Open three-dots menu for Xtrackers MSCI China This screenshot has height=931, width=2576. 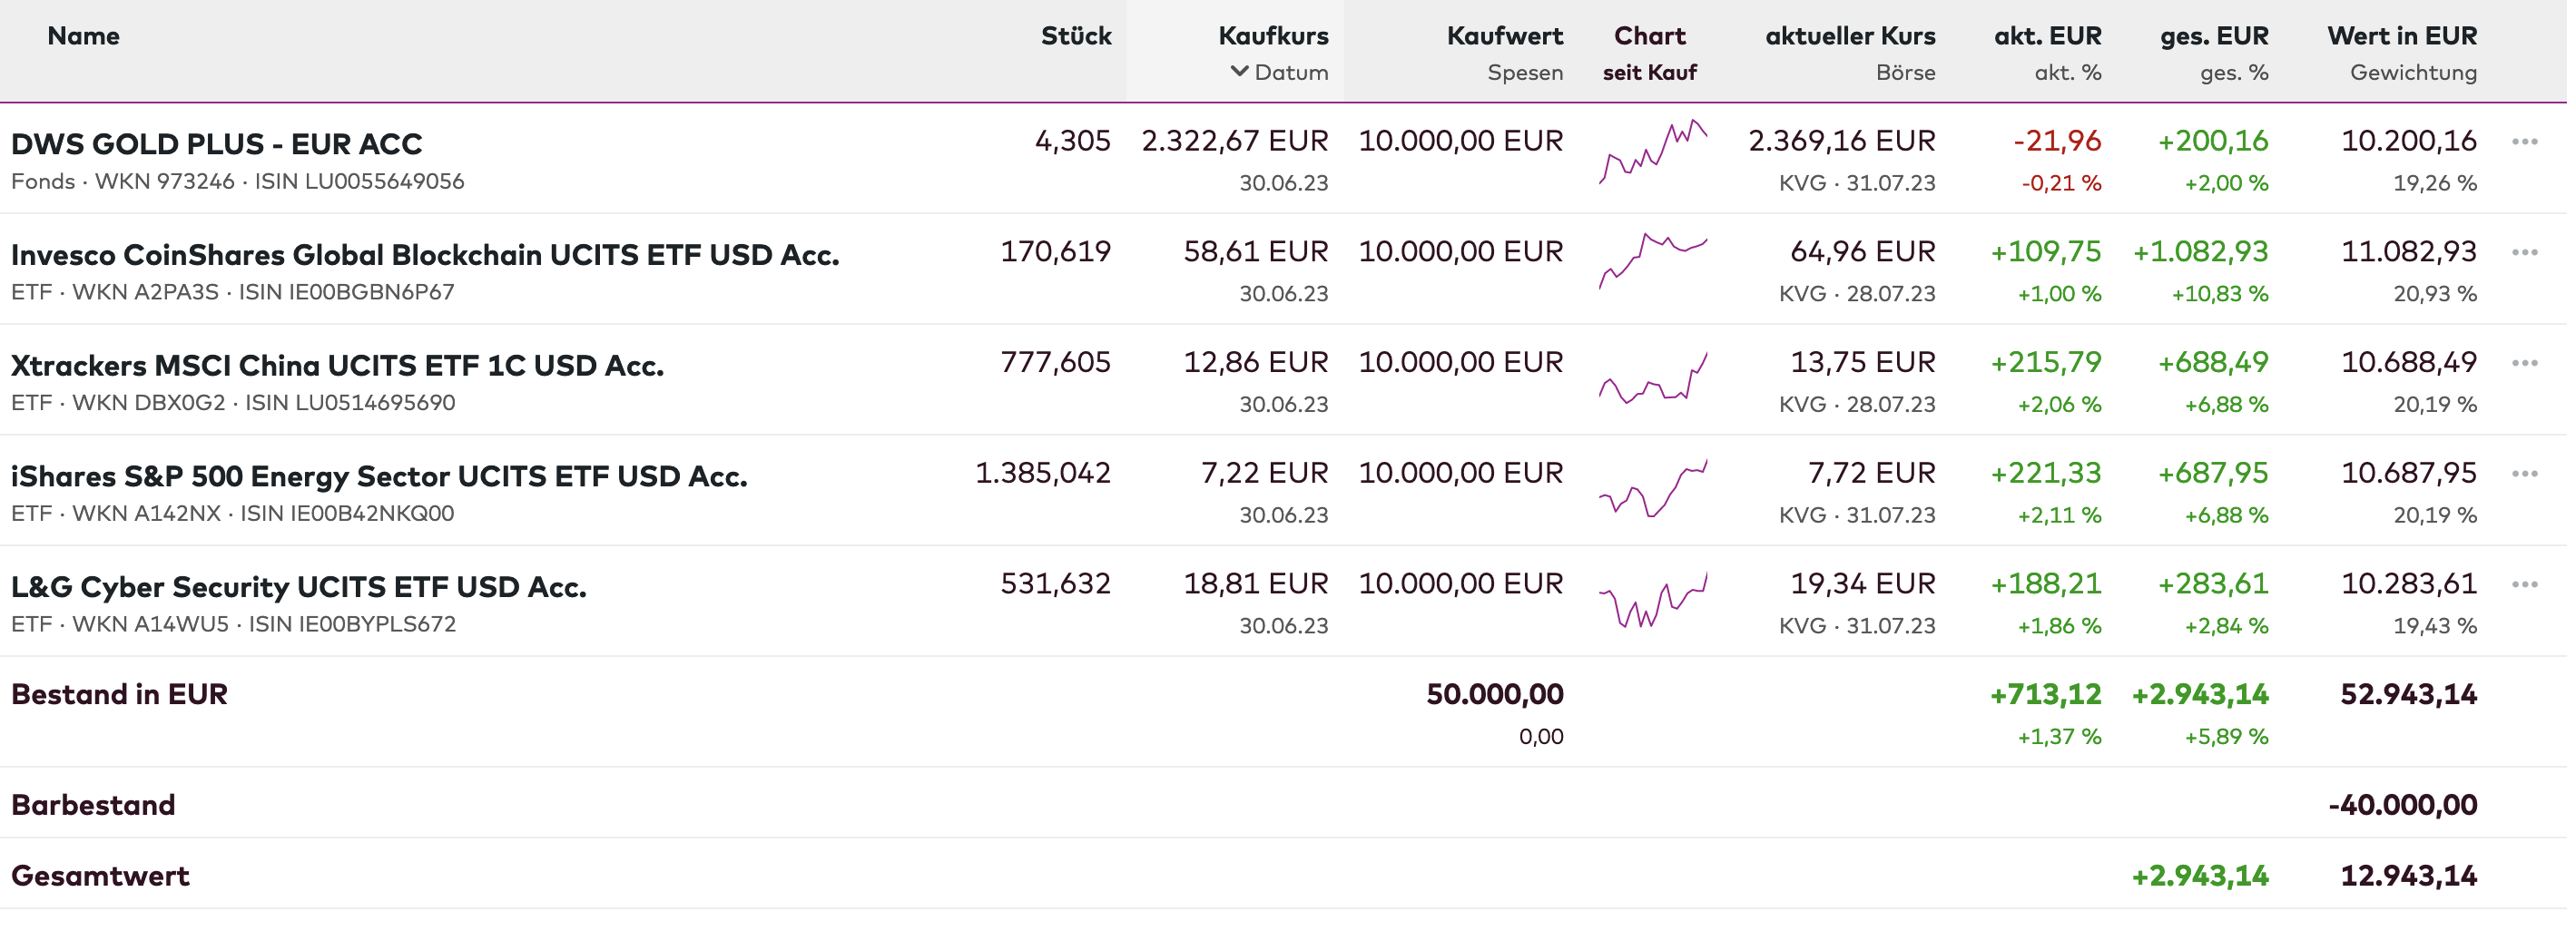click(2524, 364)
